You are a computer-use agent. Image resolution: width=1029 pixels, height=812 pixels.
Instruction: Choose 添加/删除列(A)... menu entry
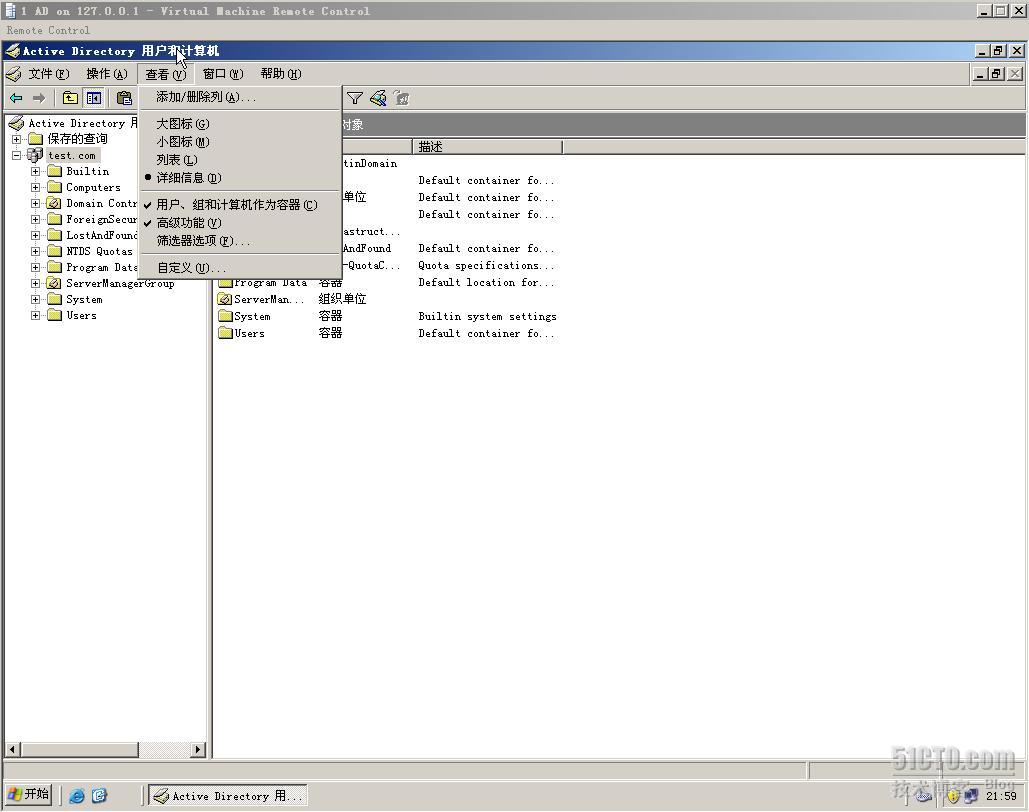pyautogui.click(x=240, y=97)
